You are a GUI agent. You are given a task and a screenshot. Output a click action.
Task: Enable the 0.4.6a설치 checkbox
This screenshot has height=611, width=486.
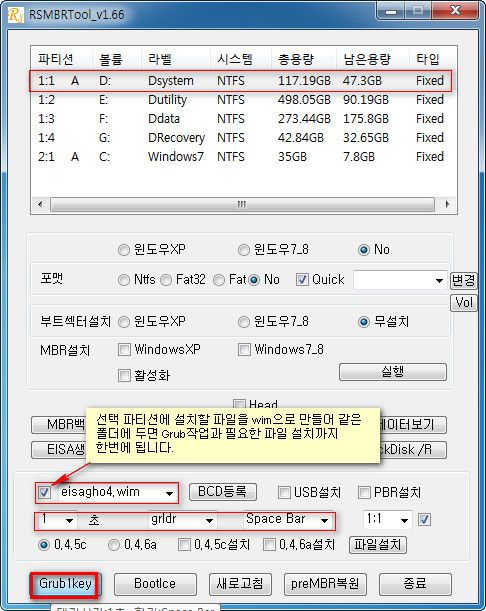click(x=269, y=545)
